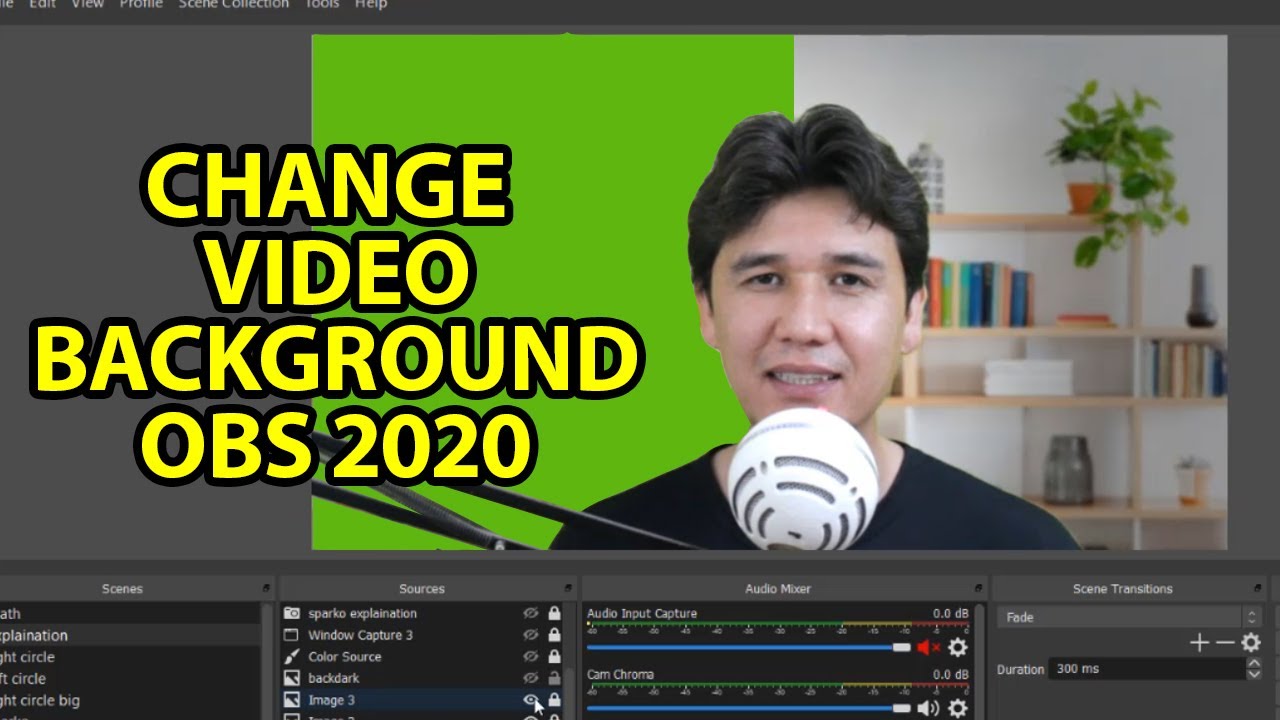This screenshot has height=720, width=1280.
Task: Show the sparko explaination source
Action: [x=531, y=613]
